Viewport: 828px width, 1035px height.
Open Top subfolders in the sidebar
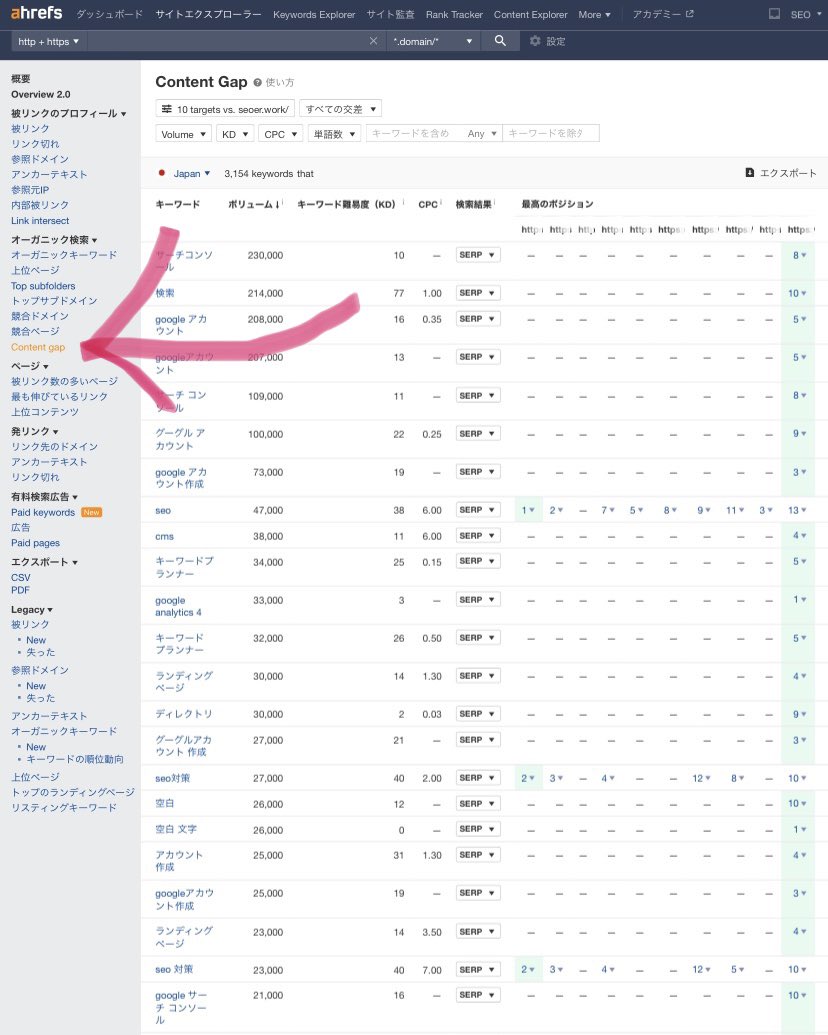click(x=43, y=286)
